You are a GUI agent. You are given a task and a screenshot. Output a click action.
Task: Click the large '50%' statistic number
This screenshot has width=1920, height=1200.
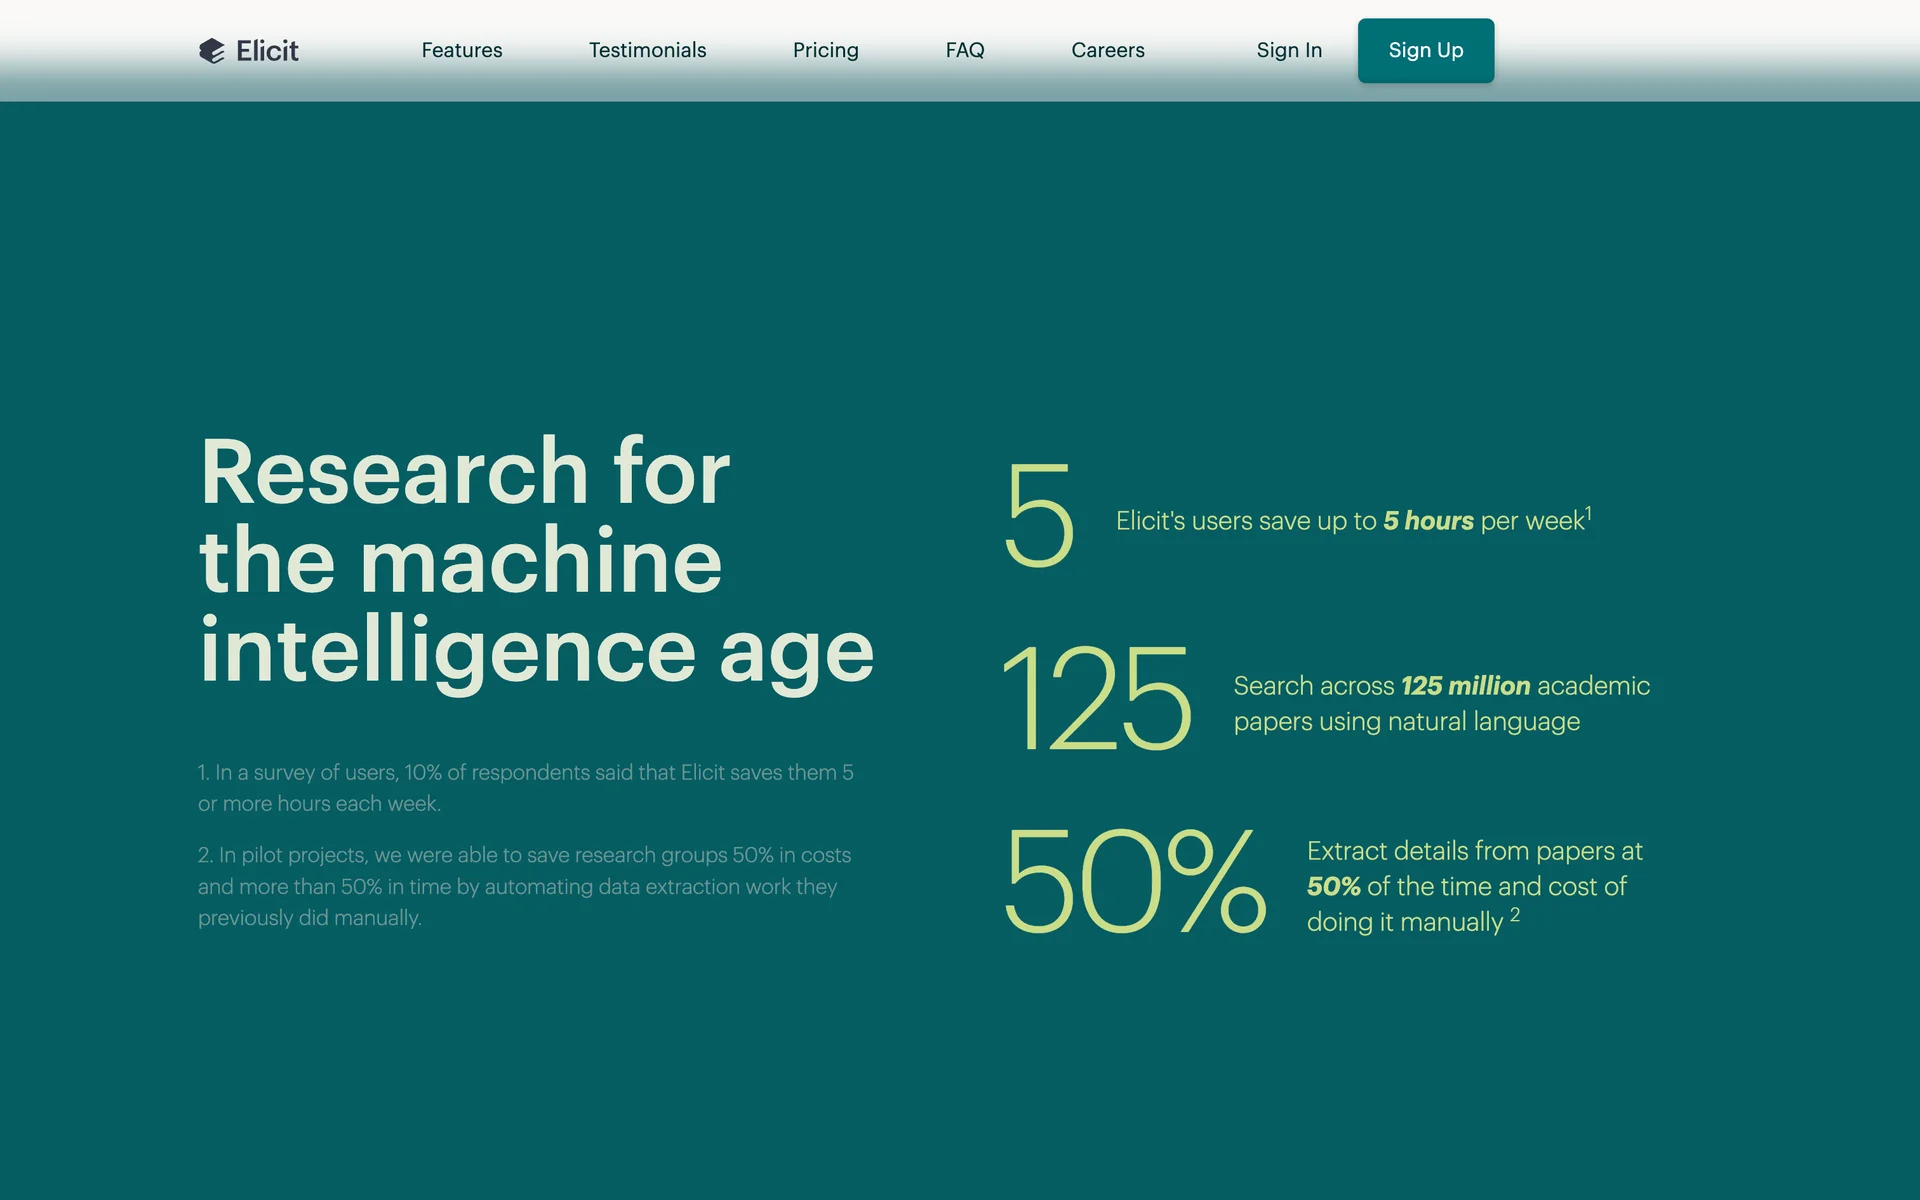[1134, 881]
